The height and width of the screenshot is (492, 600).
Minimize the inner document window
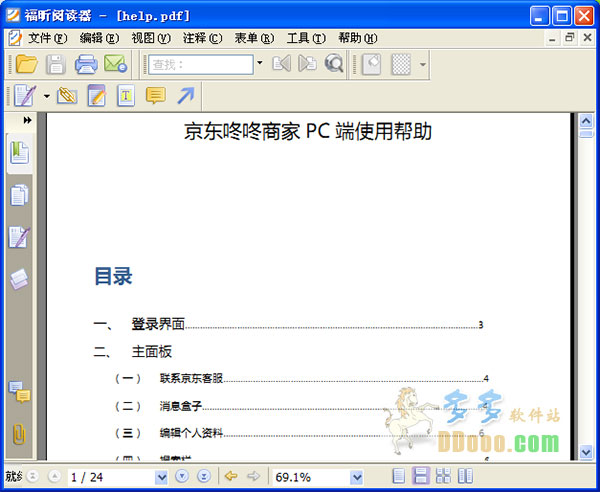tap(552, 38)
